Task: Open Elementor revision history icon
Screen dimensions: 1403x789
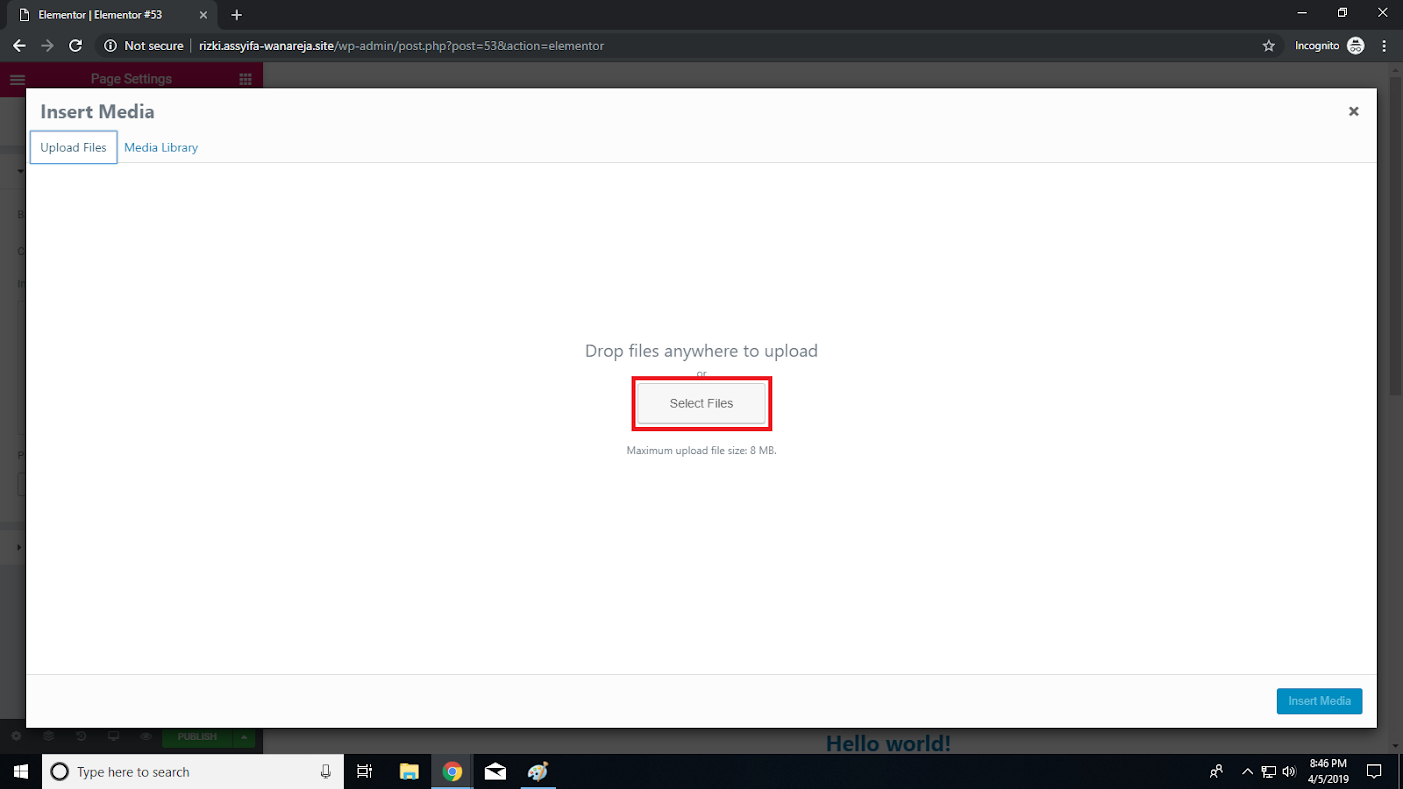Action: (81, 736)
